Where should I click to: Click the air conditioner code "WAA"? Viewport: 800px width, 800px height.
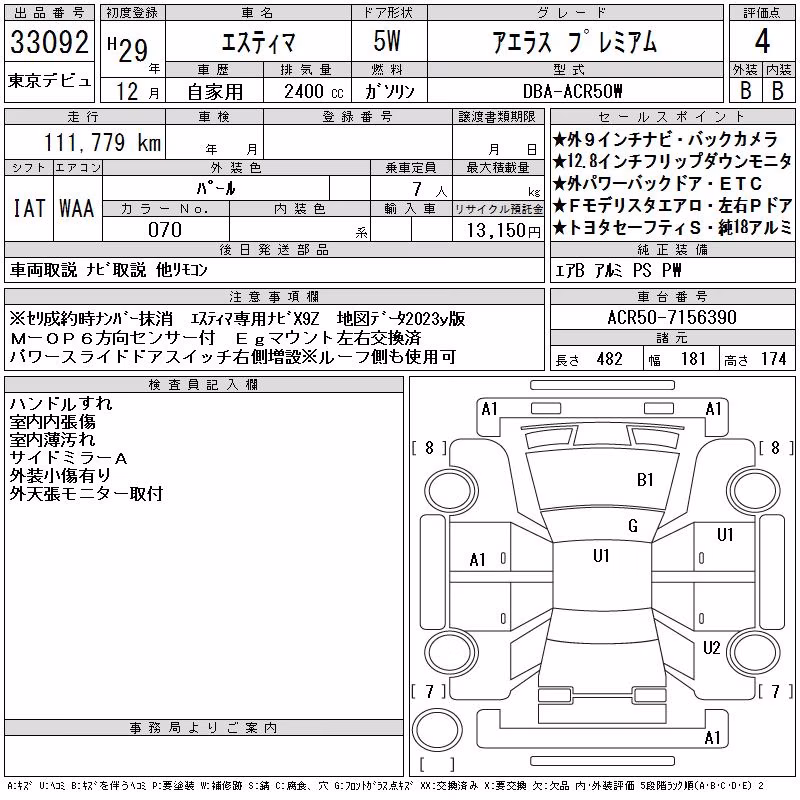77,209
